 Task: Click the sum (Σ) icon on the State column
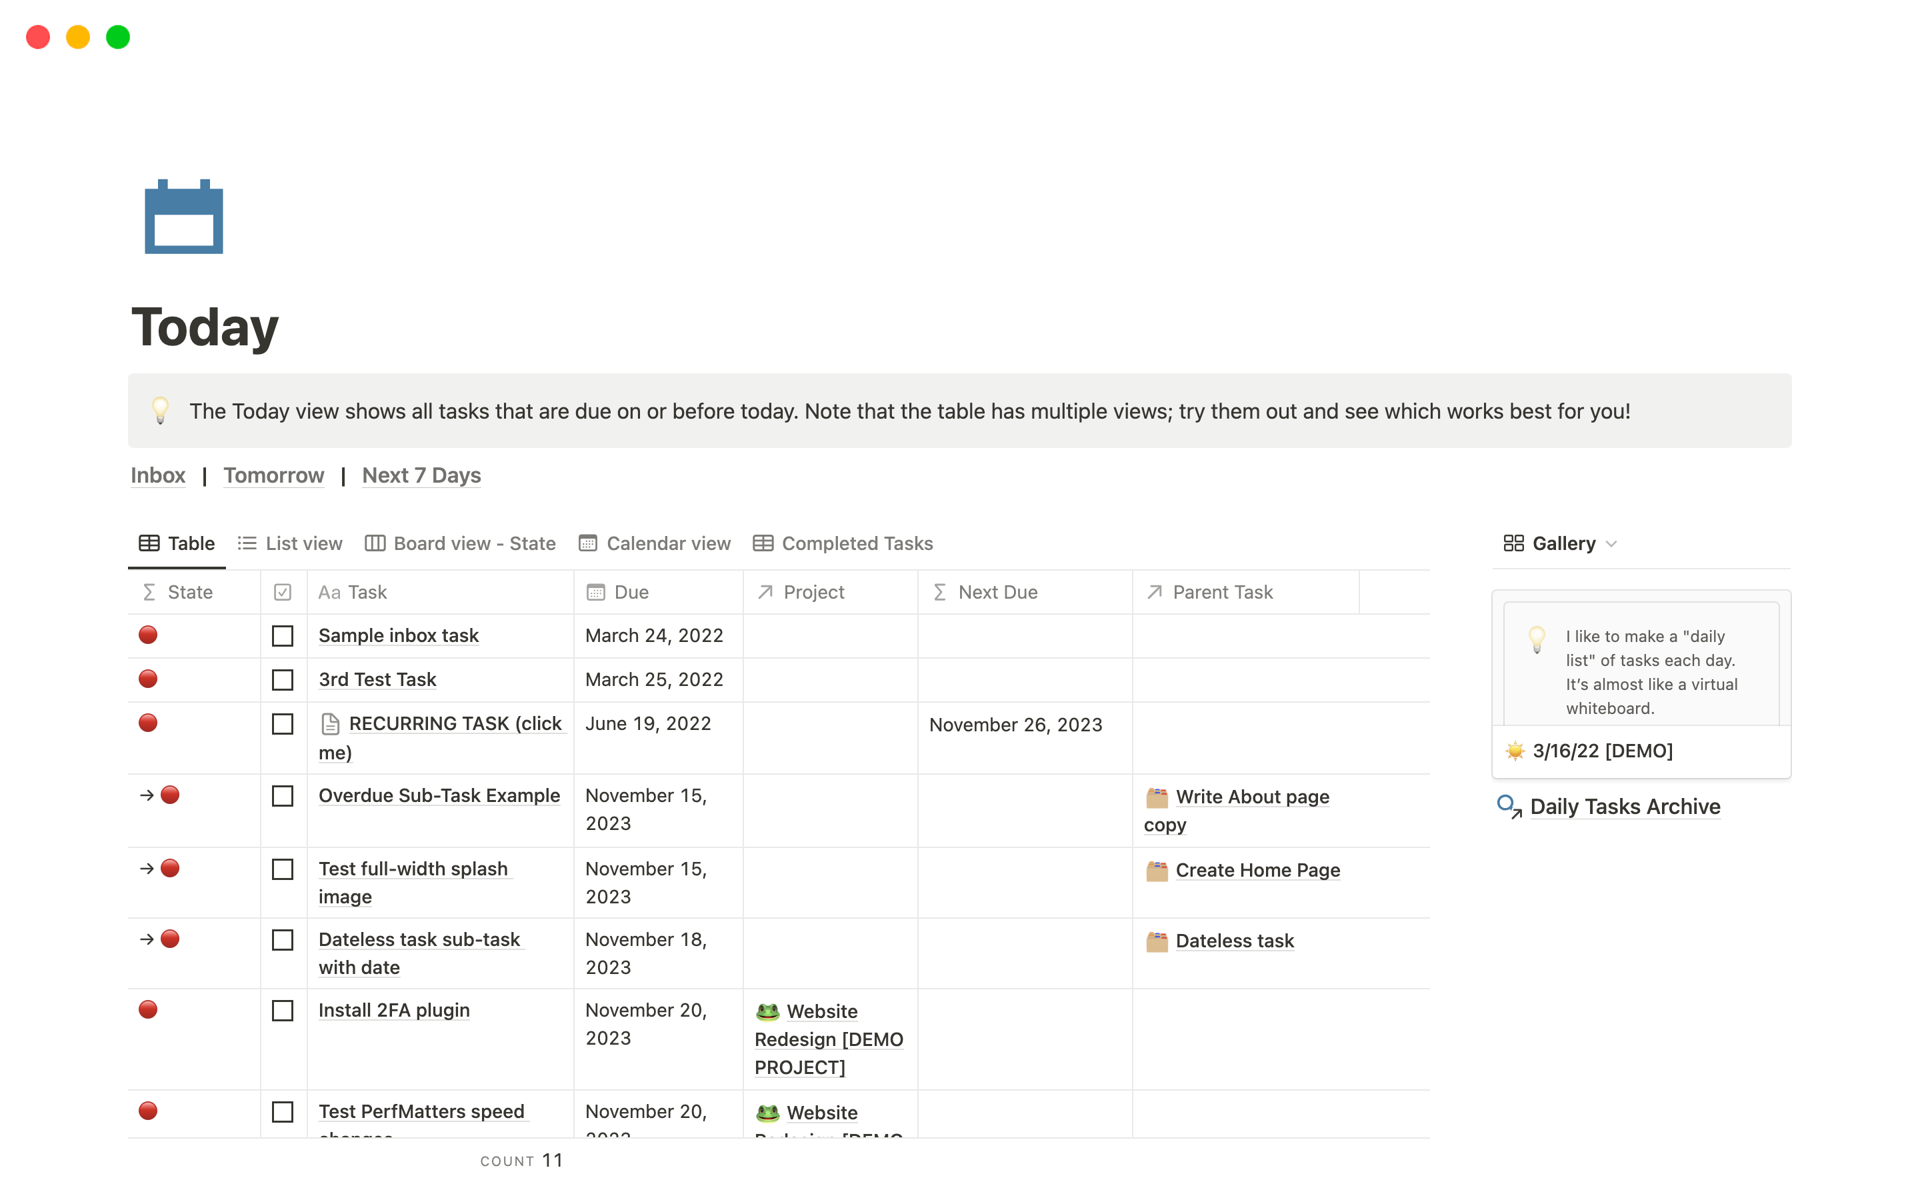[x=150, y=592]
